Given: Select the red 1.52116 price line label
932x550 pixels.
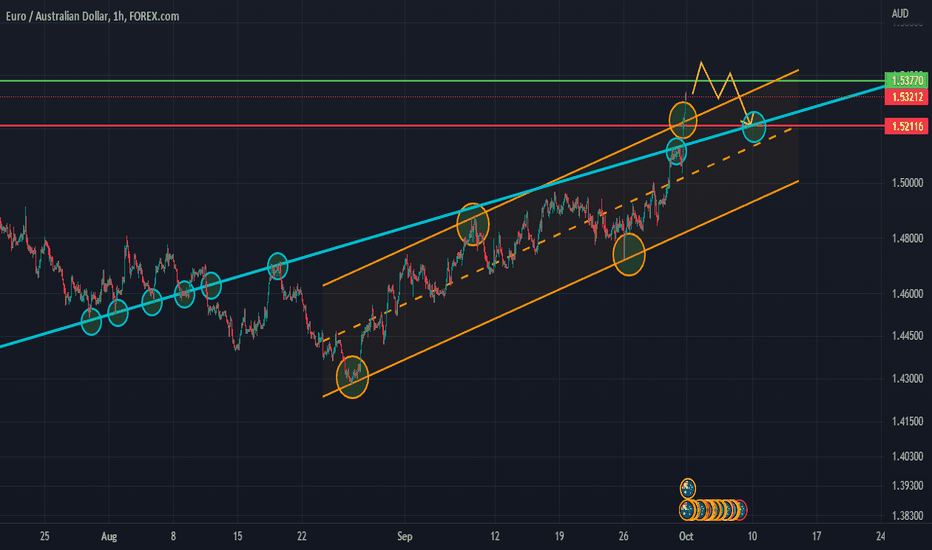Looking at the screenshot, I should click(906, 126).
